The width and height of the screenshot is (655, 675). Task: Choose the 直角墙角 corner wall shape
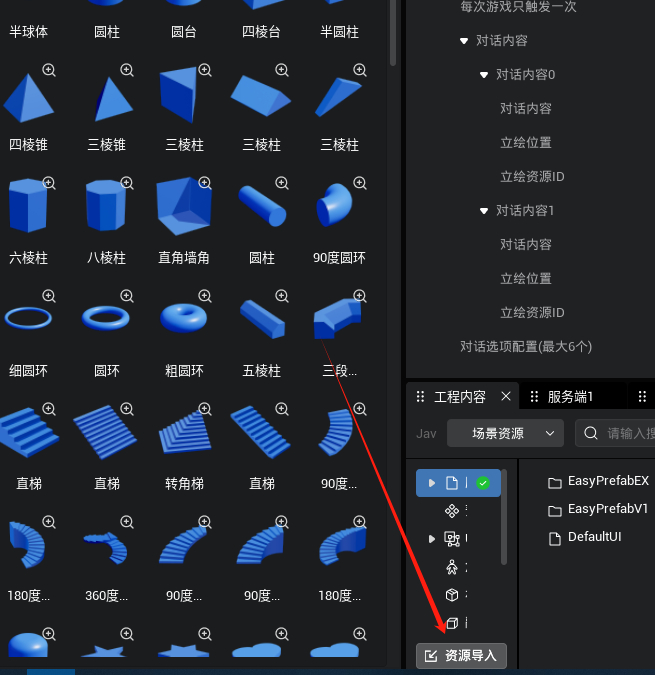pos(184,206)
